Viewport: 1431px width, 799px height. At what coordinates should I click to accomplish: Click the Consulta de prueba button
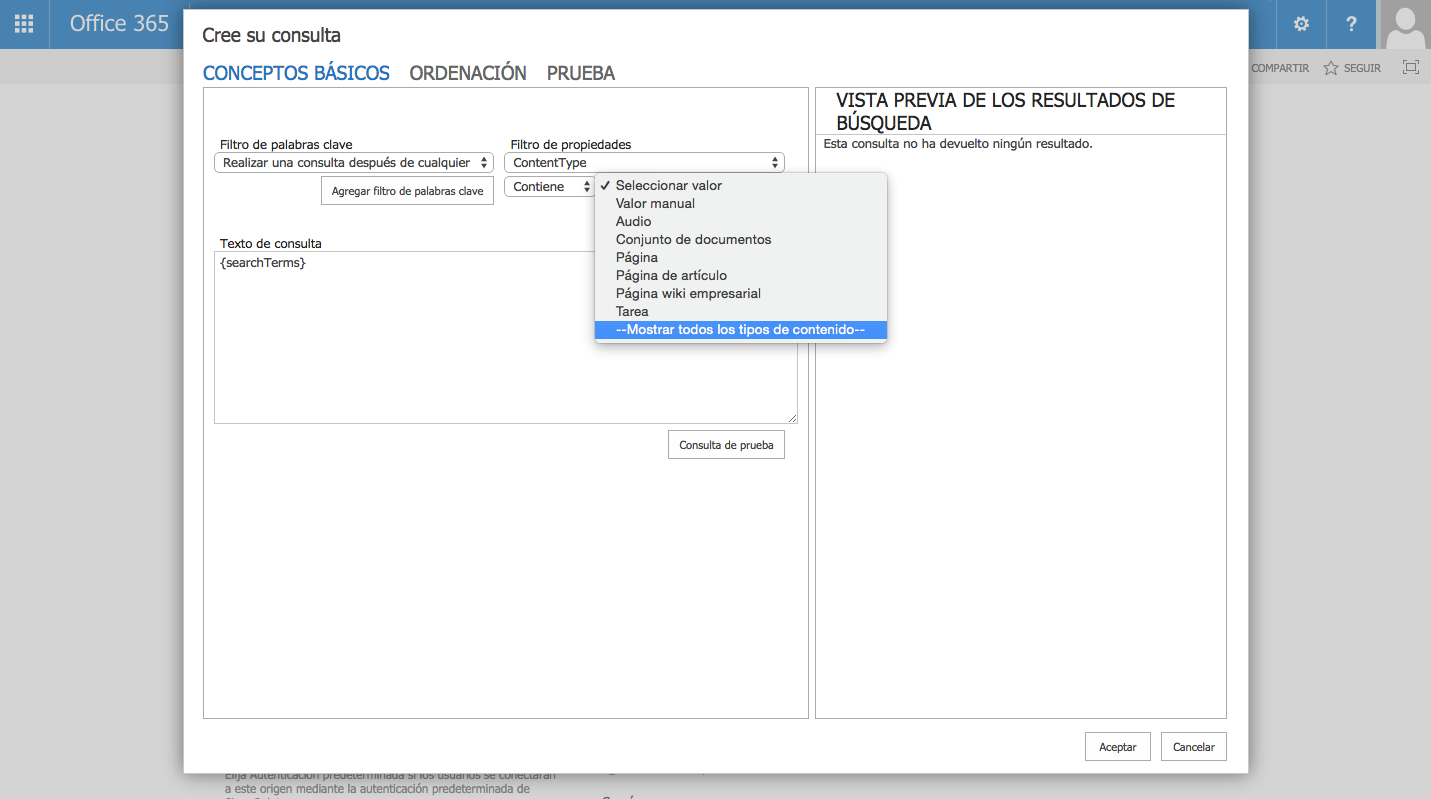pos(726,444)
